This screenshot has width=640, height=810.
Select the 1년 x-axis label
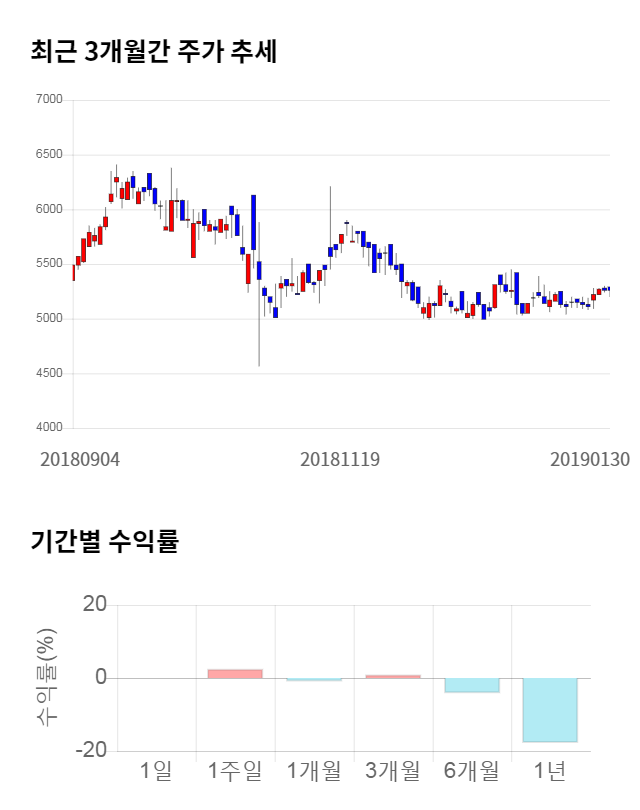(x=549, y=771)
